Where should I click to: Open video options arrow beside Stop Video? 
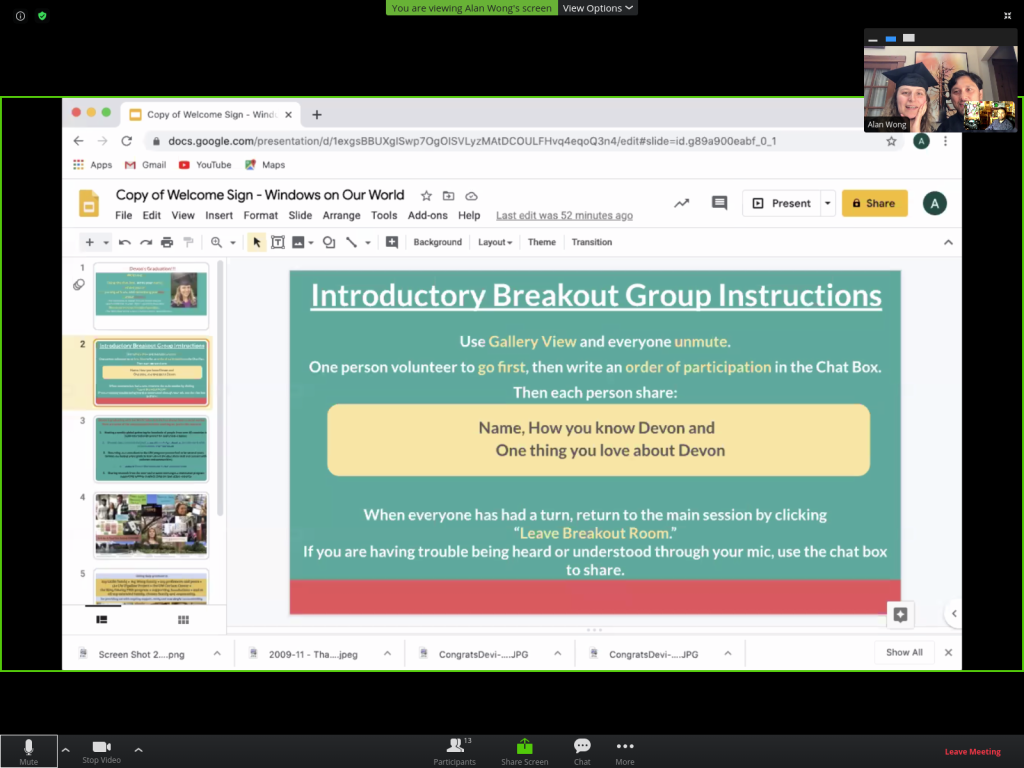click(x=138, y=749)
